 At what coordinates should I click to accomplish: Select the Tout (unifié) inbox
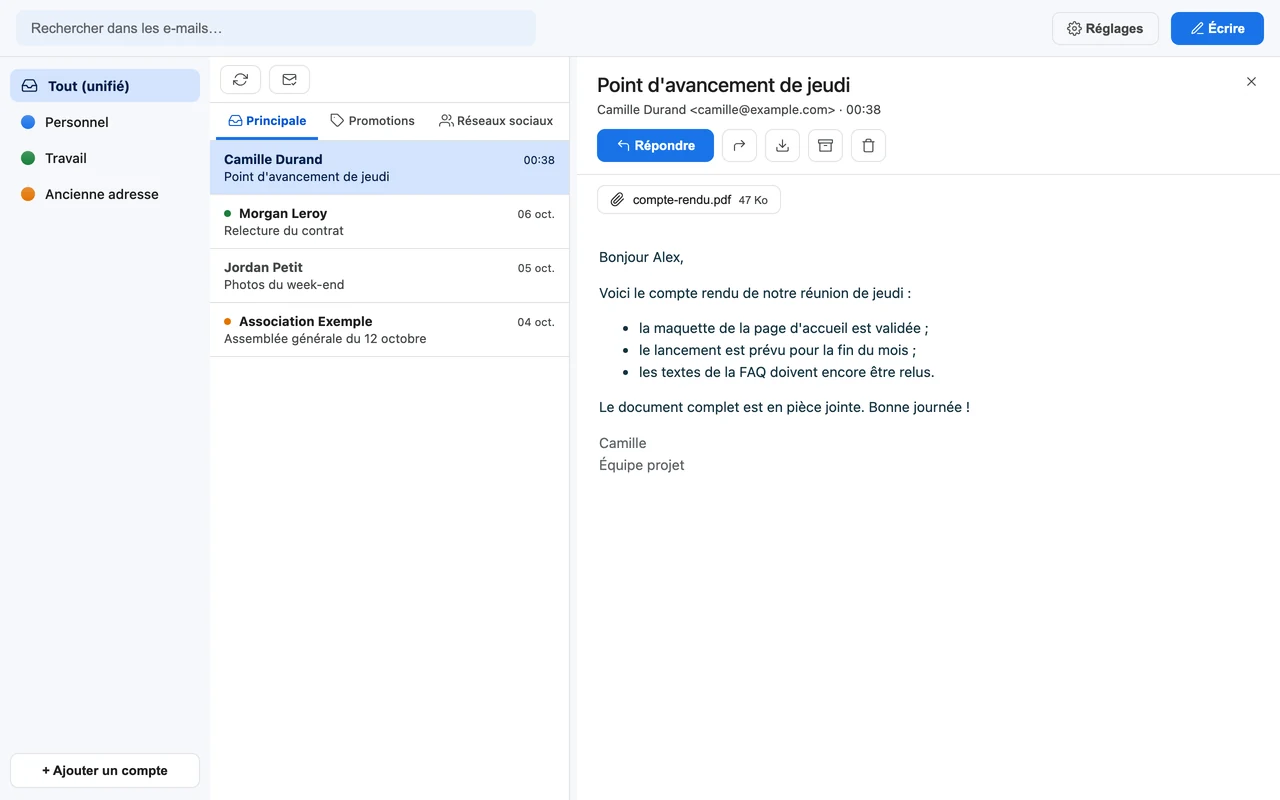point(105,86)
